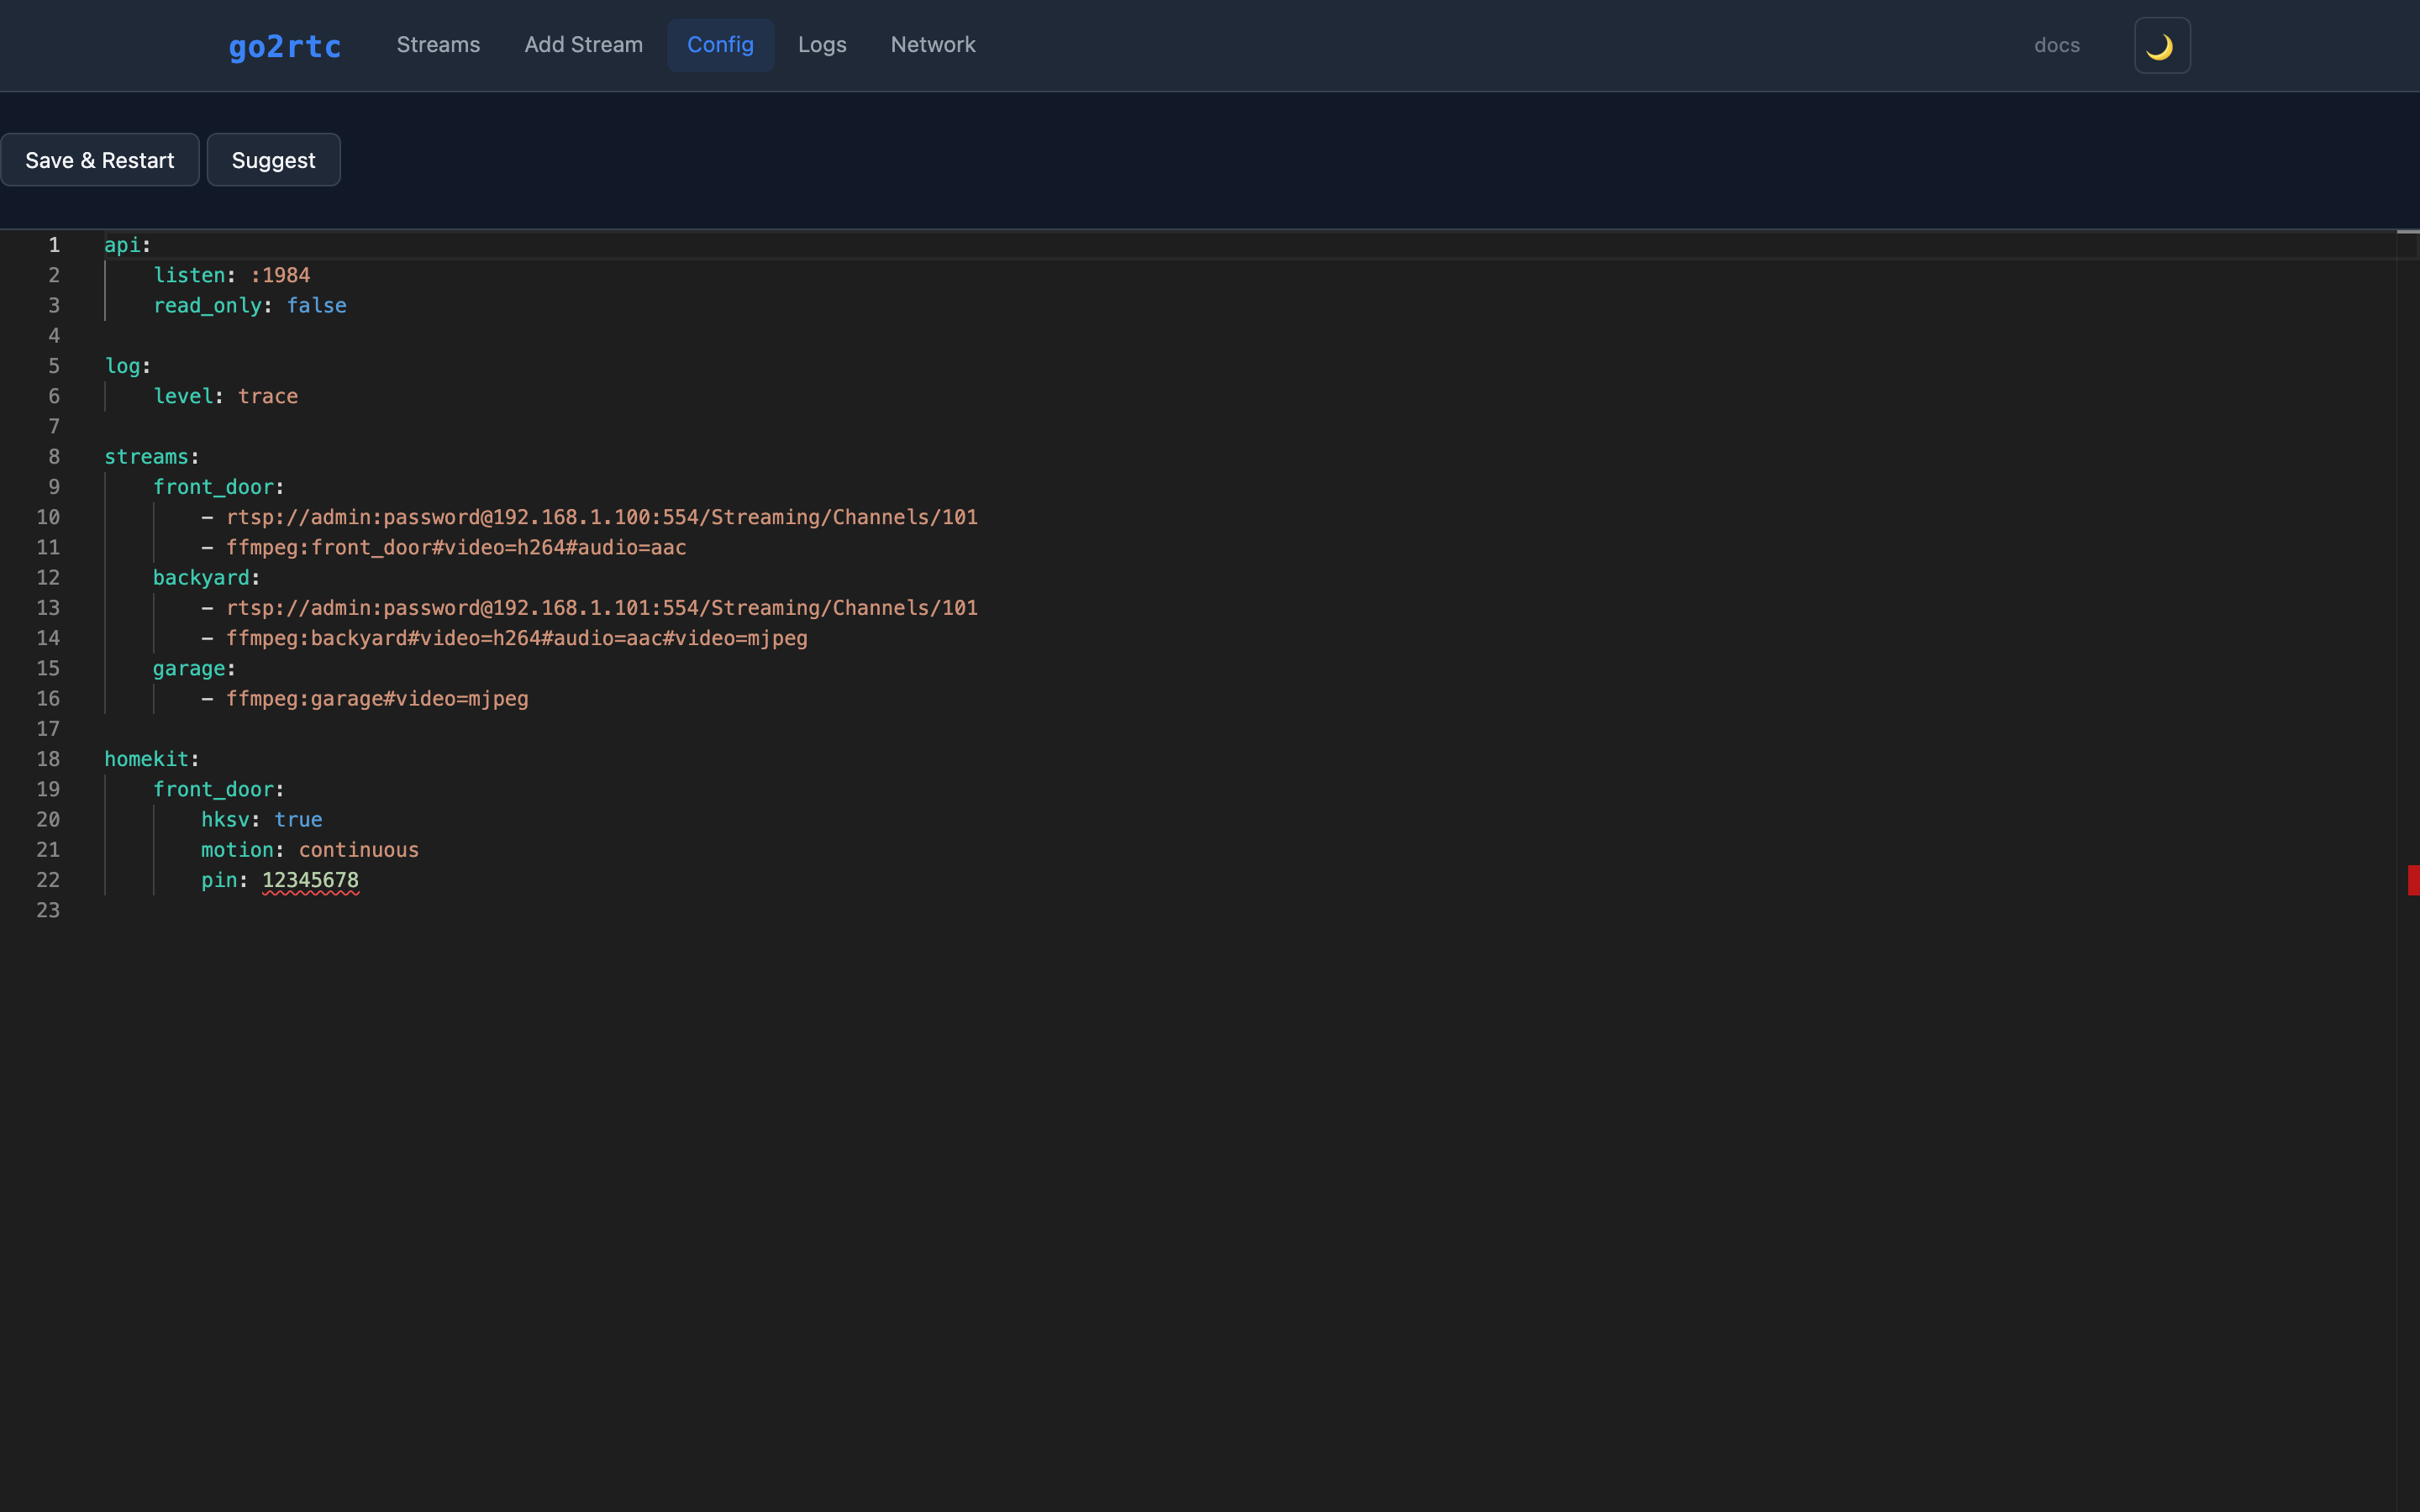Click the 'motion' key
This screenshot has height=1512, width=2420.
coord(237,850)
